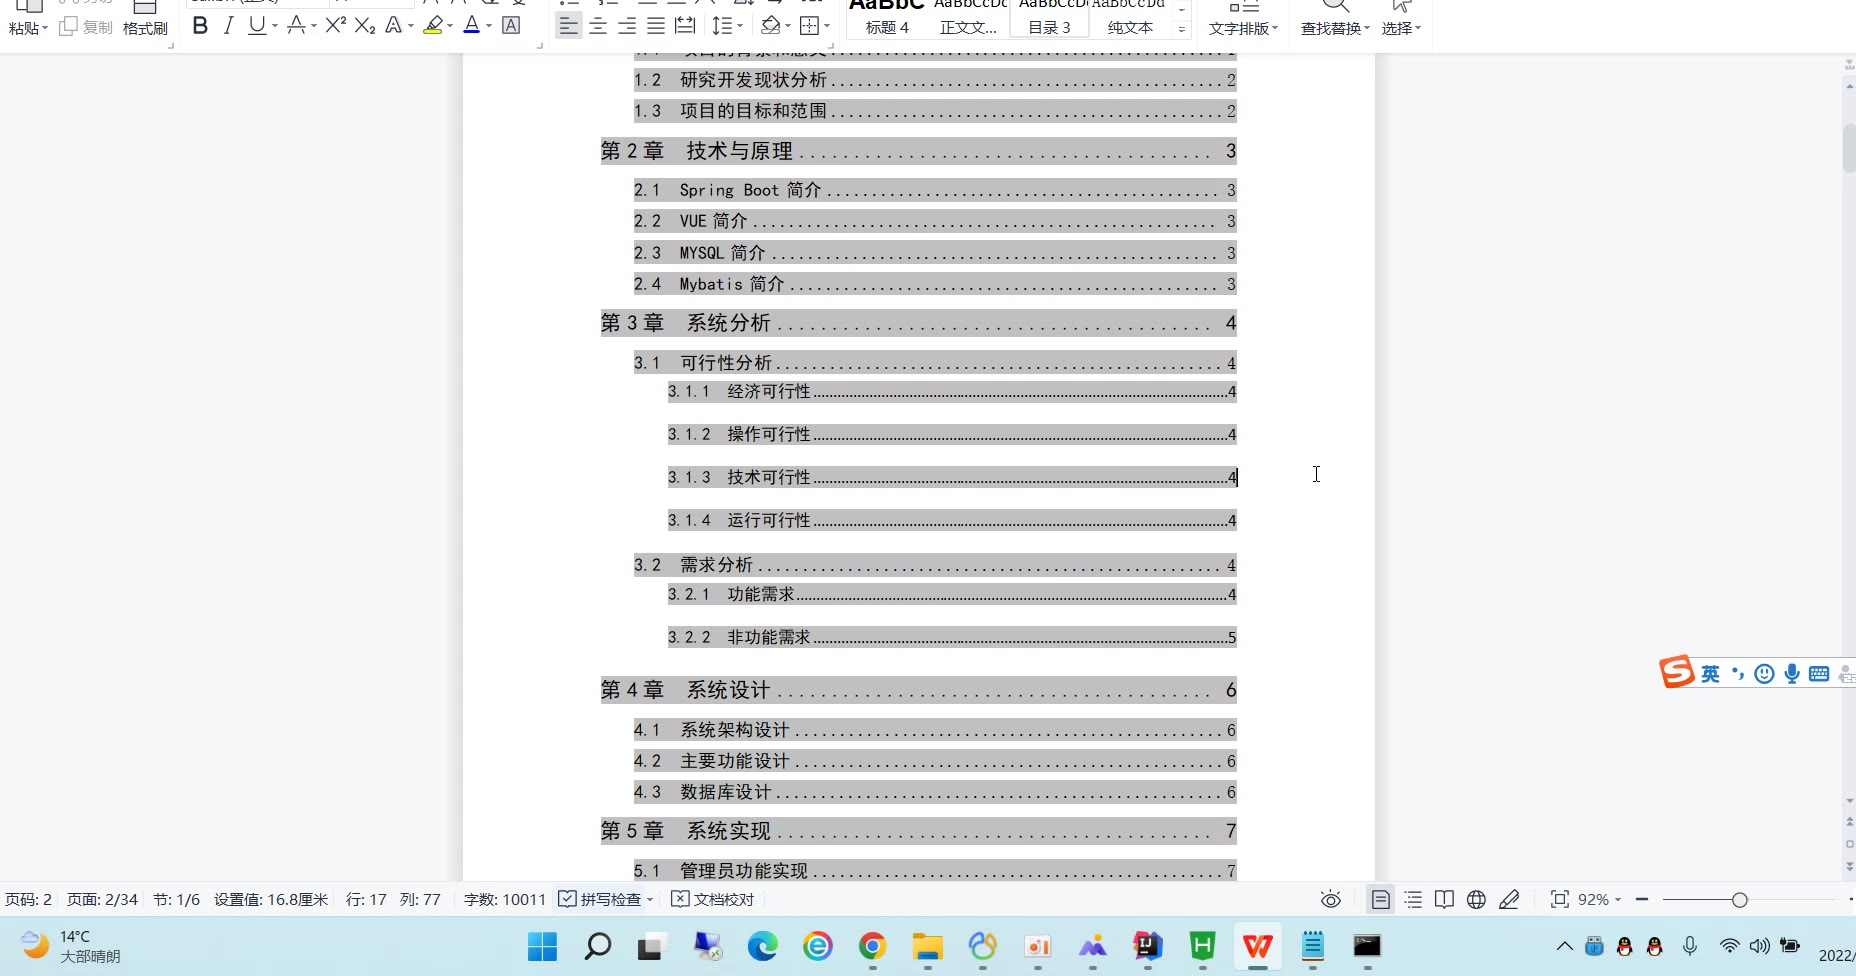Toggle eye protection mode icon in status bar
Image resolution: width=1856 pixels, height=976 pixels.
coord(1330,900)
